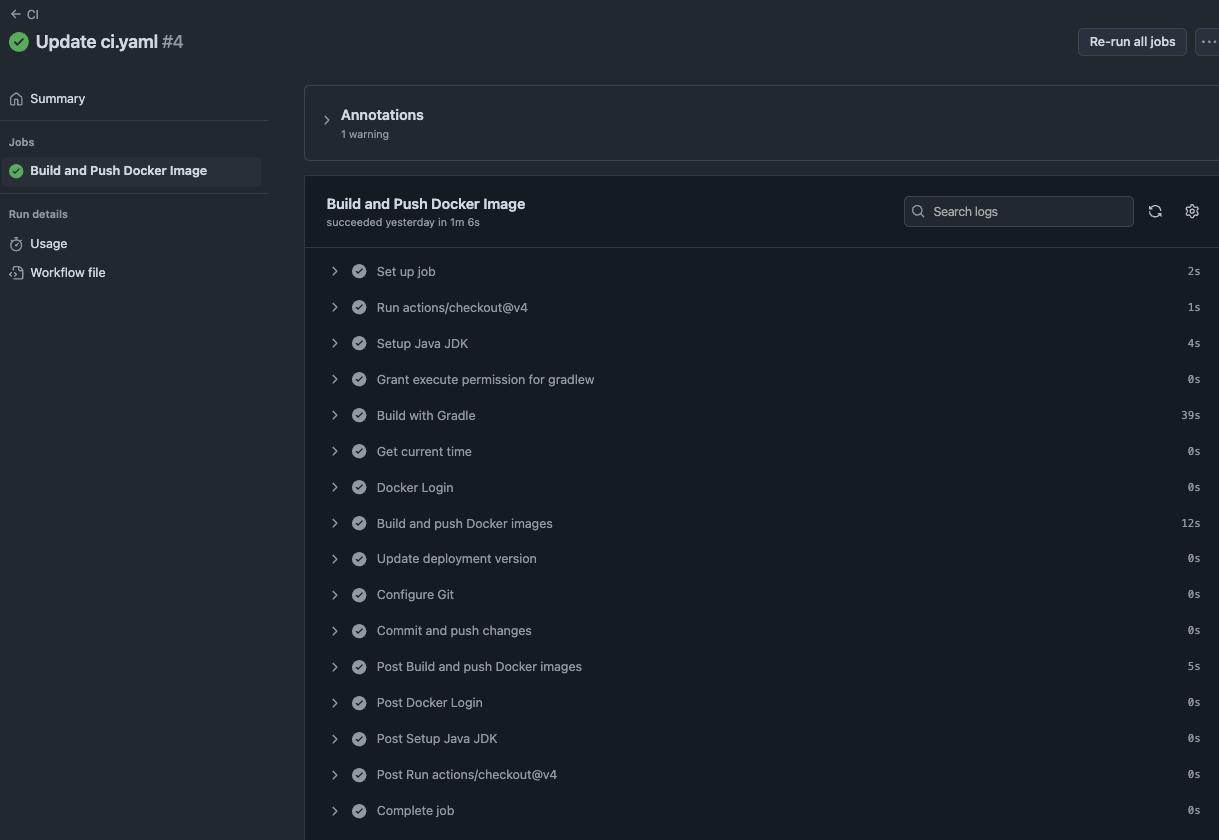The image size is (1219, 840).
Task: Click the Docker Login step label
Action: click(415, 487)
